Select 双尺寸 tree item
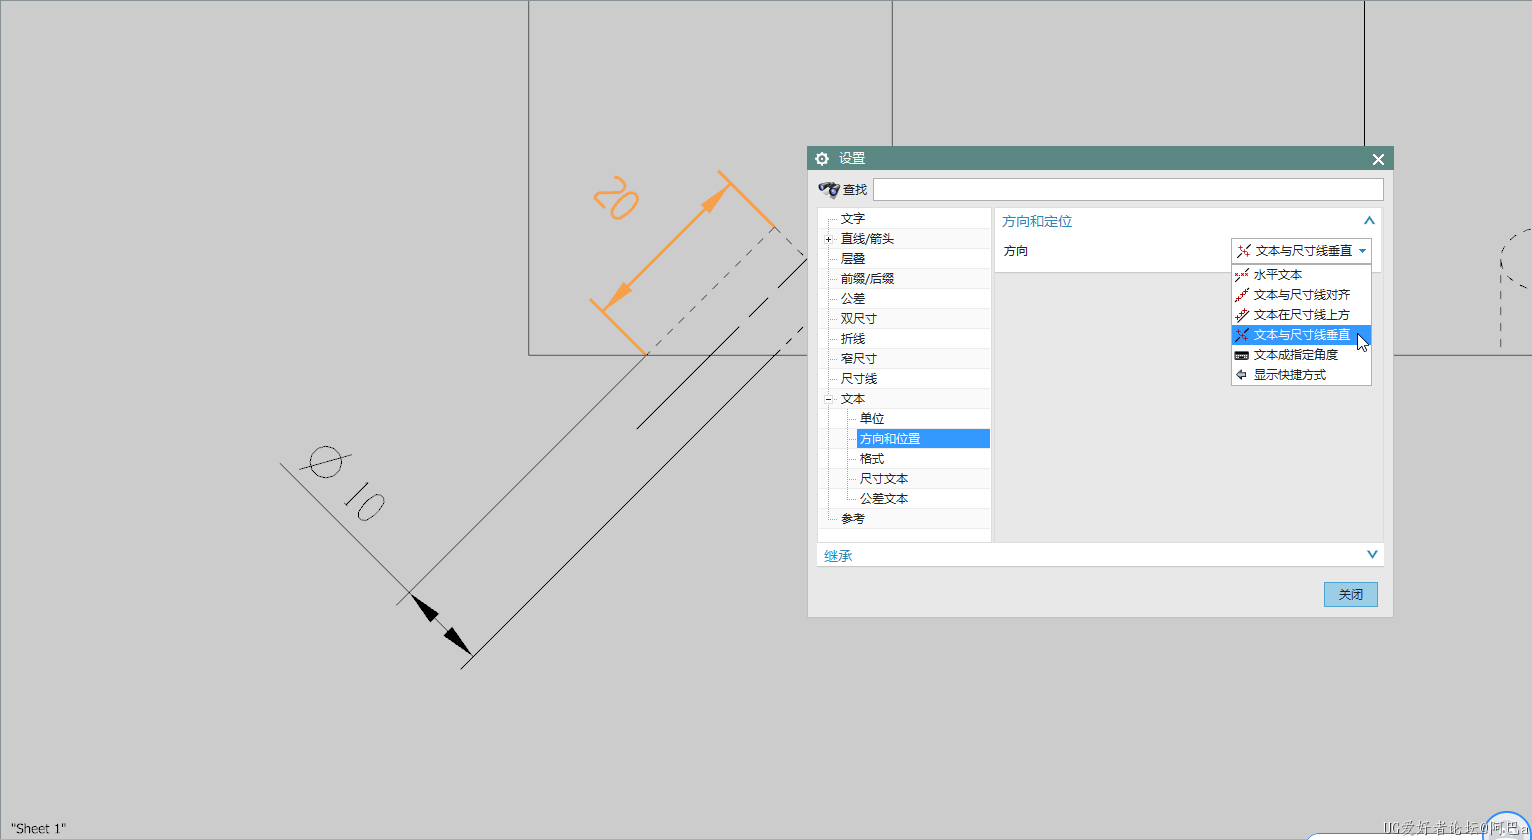This screenshot has width=1532, height=840. point(859,319)
